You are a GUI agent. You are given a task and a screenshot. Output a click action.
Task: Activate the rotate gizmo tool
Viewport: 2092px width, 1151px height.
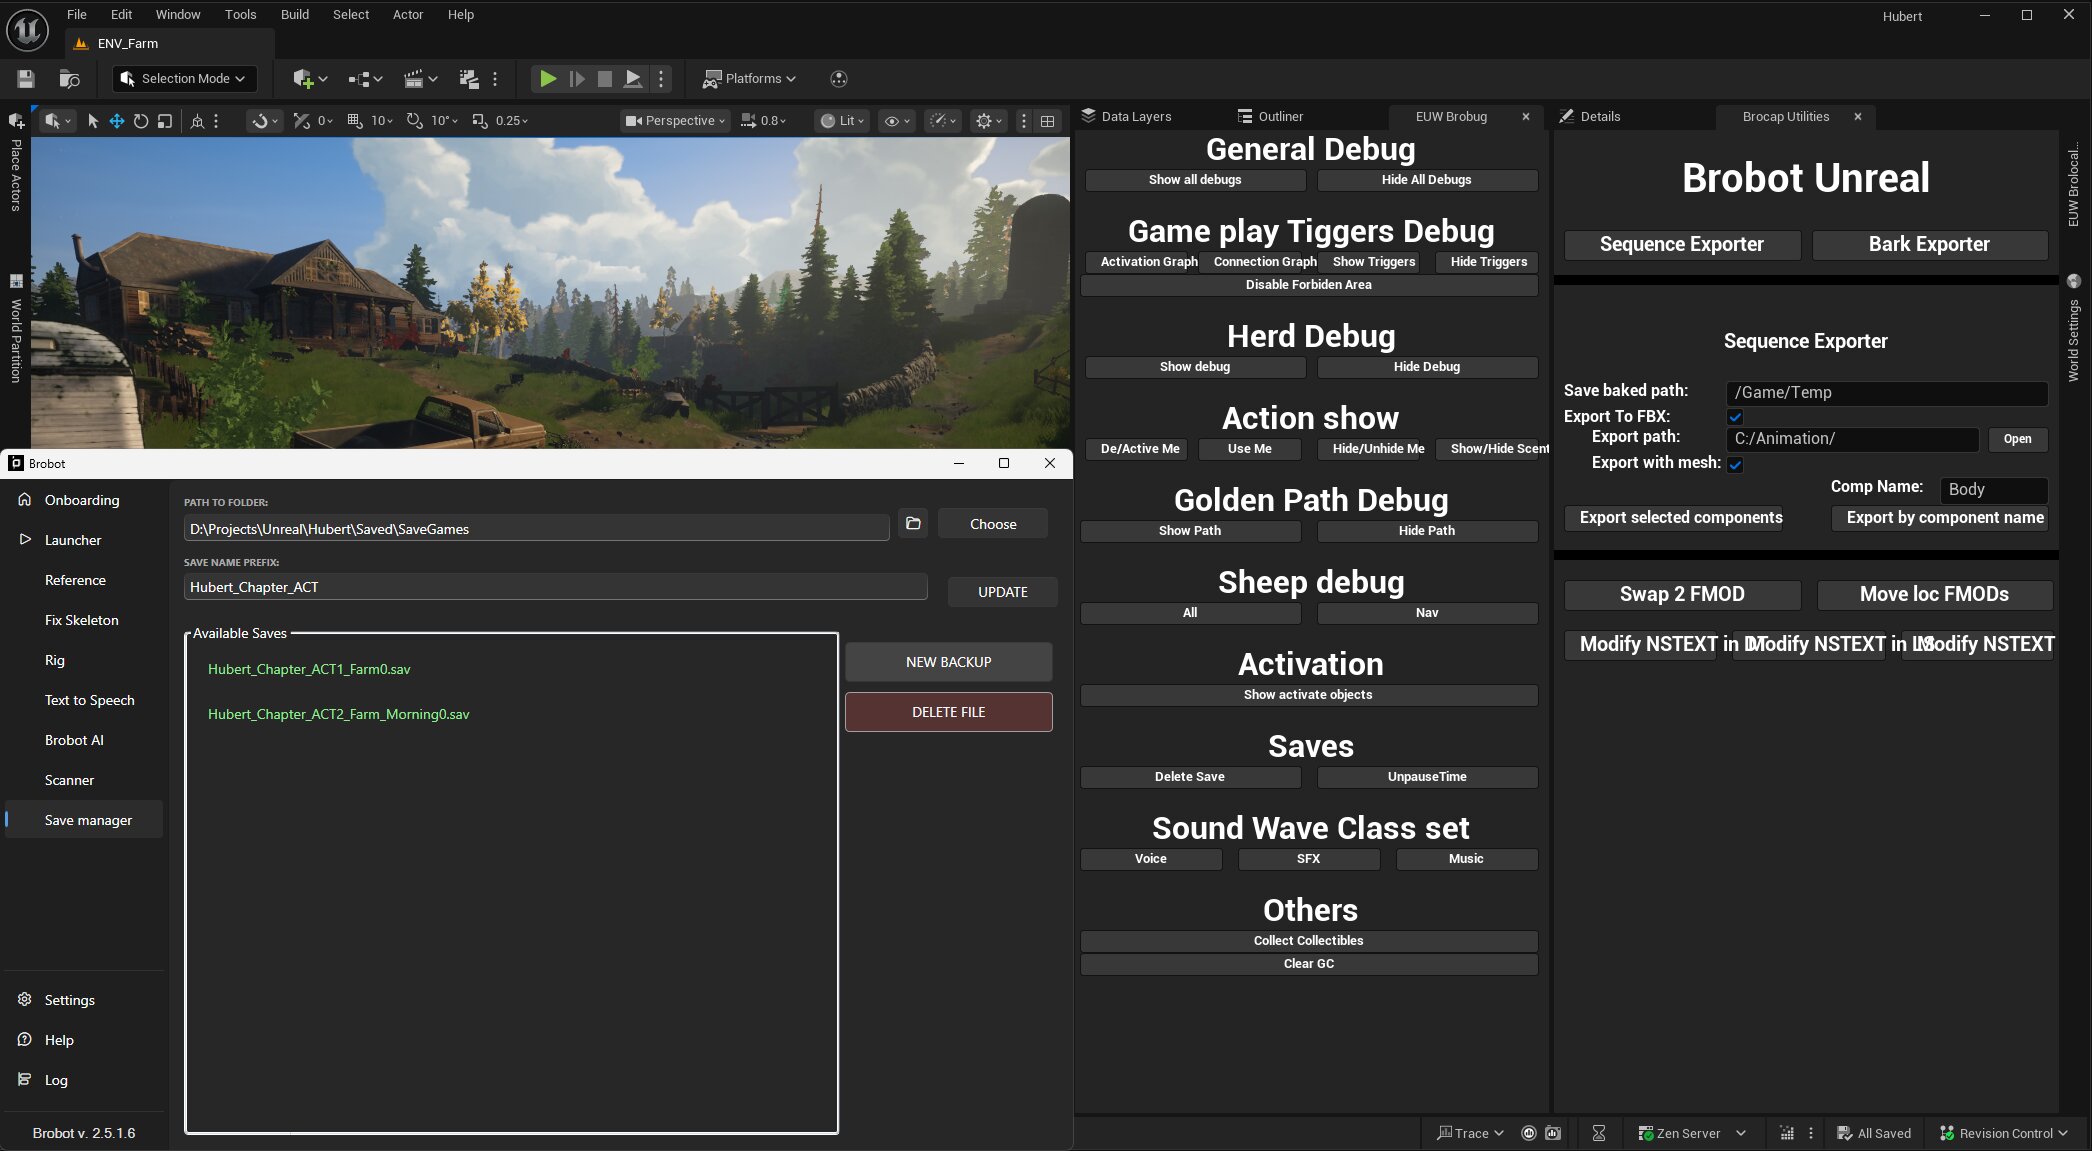point(141,121)
